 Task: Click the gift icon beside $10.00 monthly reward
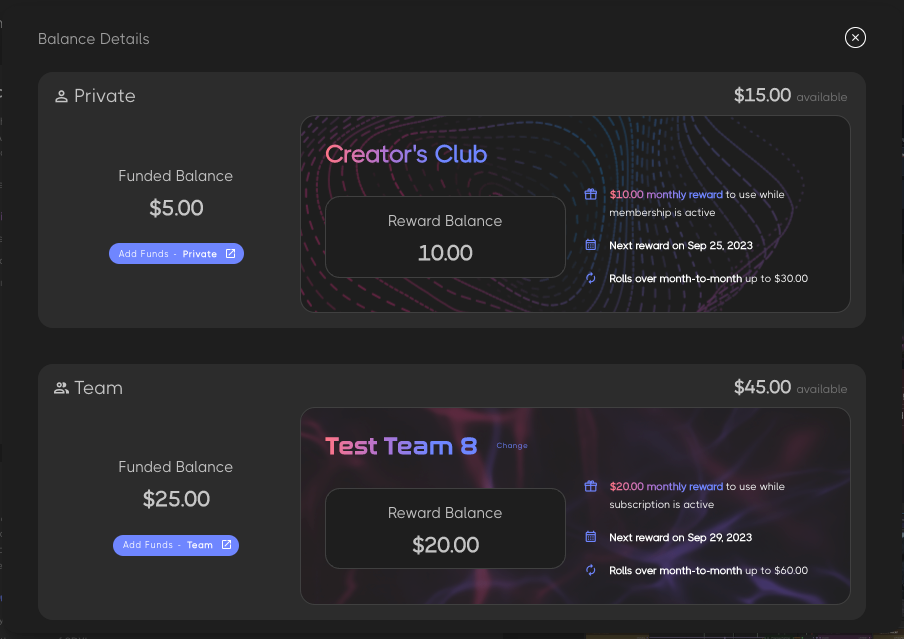tap(590, 194)
